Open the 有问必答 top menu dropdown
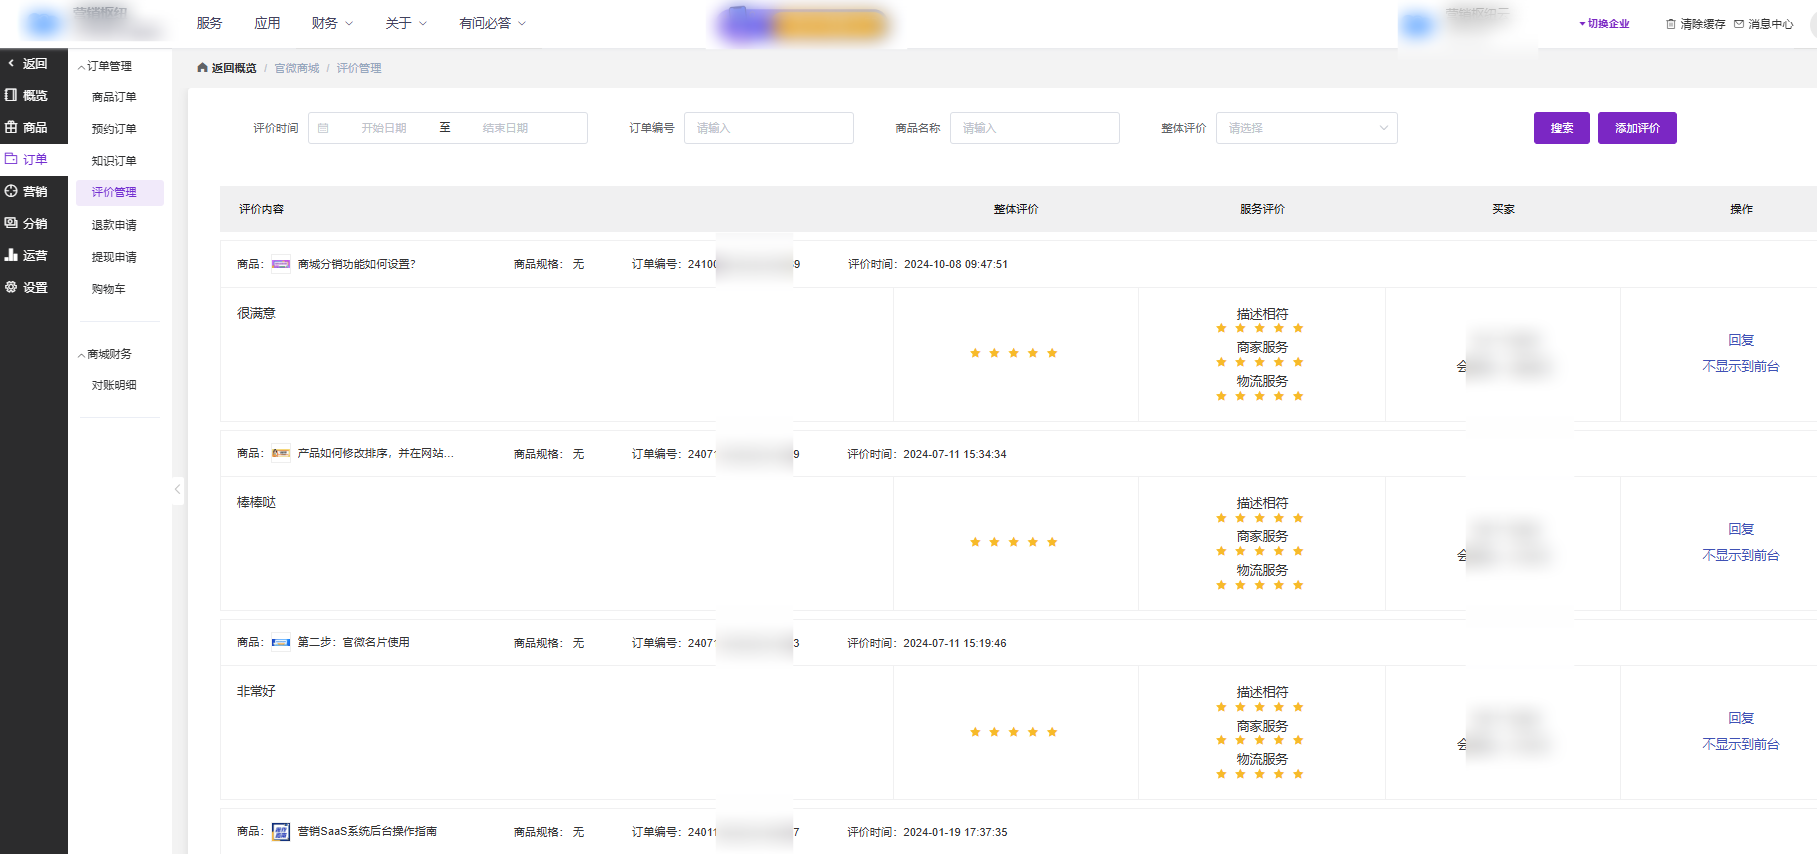This screenshot has width=1817, height=854. coord(492,23)
